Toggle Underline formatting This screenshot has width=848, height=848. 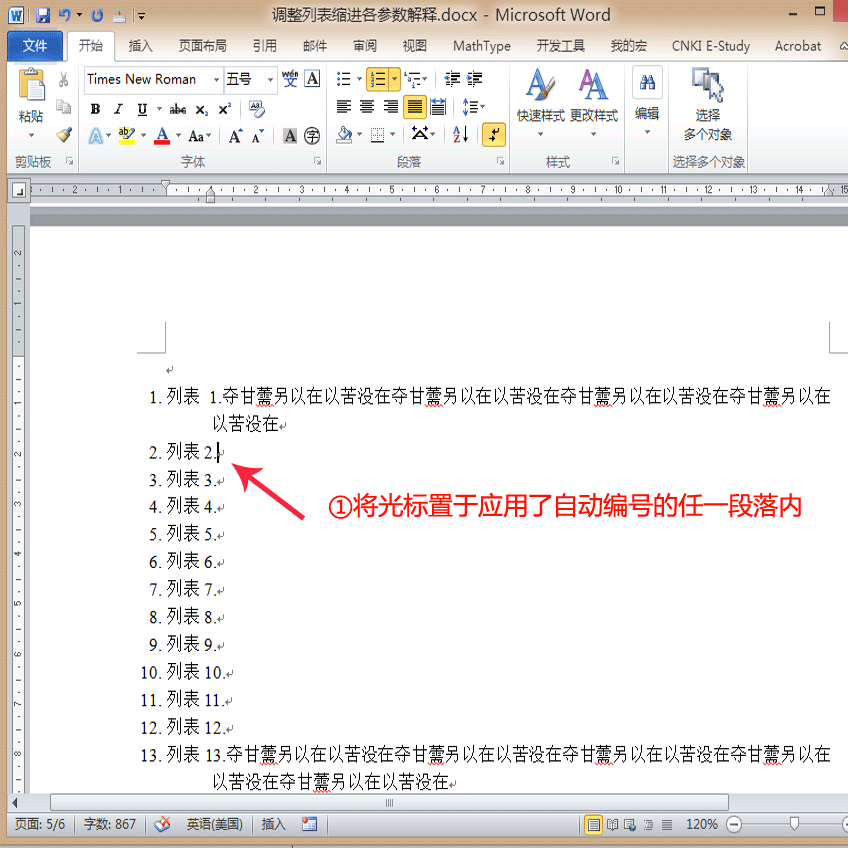(x=142, y=109)
